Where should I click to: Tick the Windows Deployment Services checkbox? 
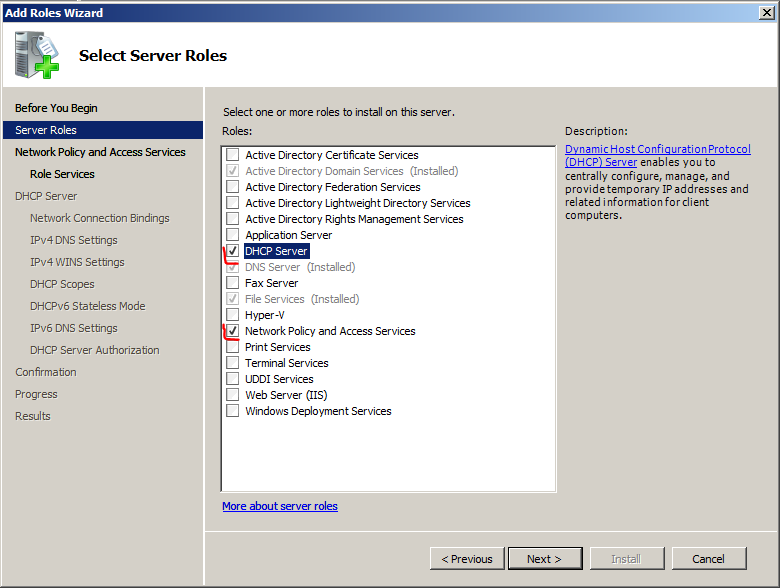coord(232,410)
